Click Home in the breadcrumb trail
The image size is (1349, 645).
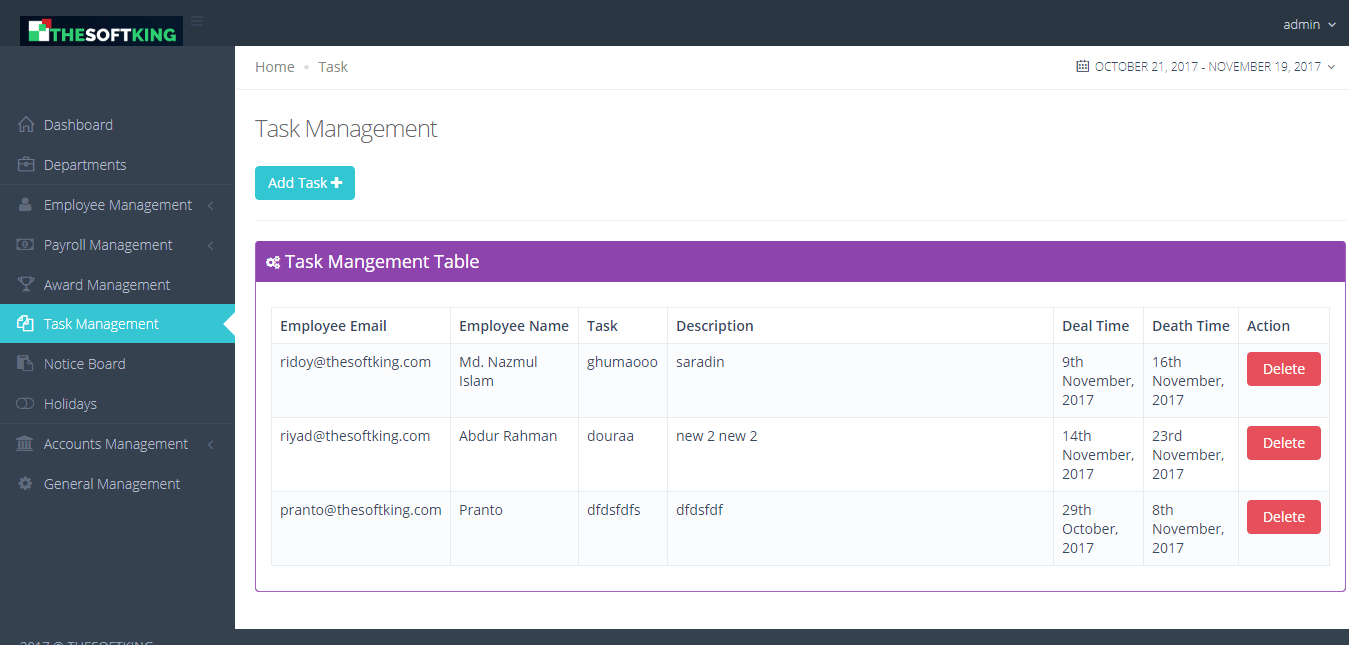[x=274, y=66]
